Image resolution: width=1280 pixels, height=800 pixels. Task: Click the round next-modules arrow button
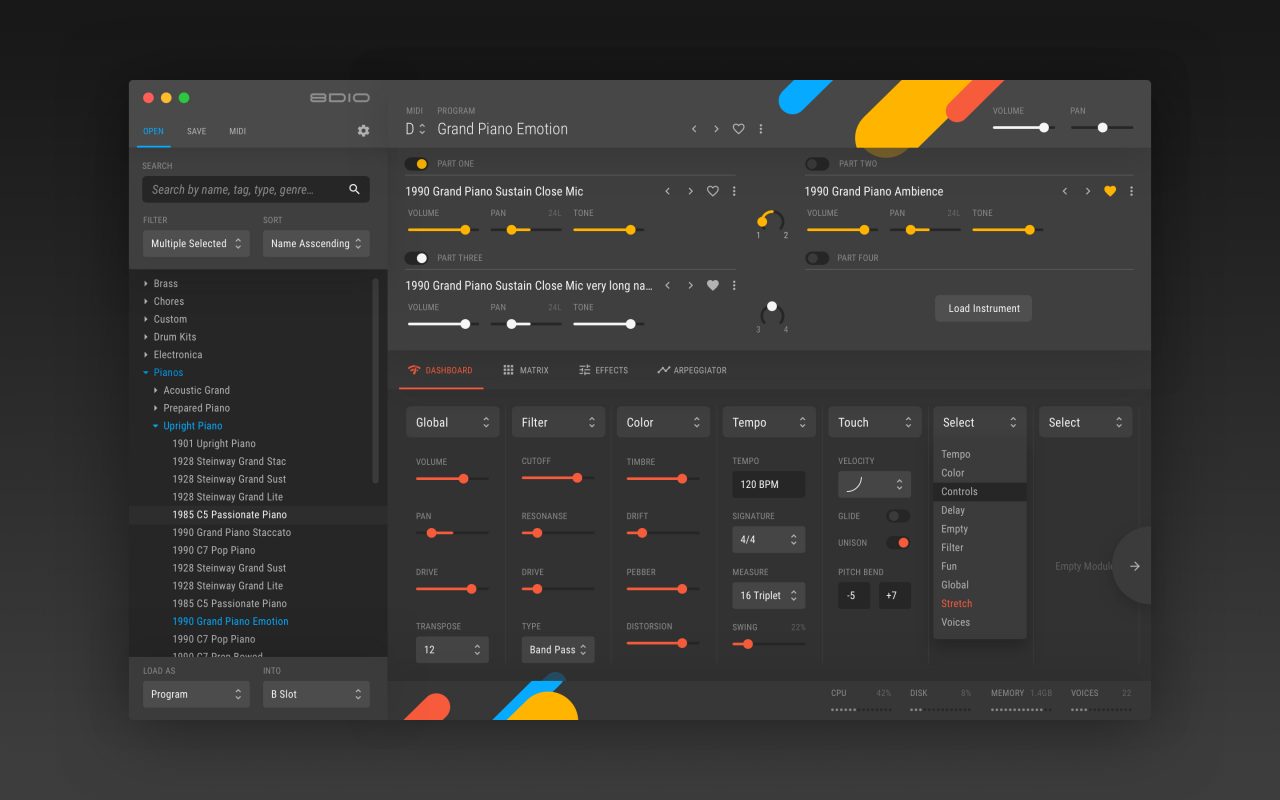[1134, 566]
